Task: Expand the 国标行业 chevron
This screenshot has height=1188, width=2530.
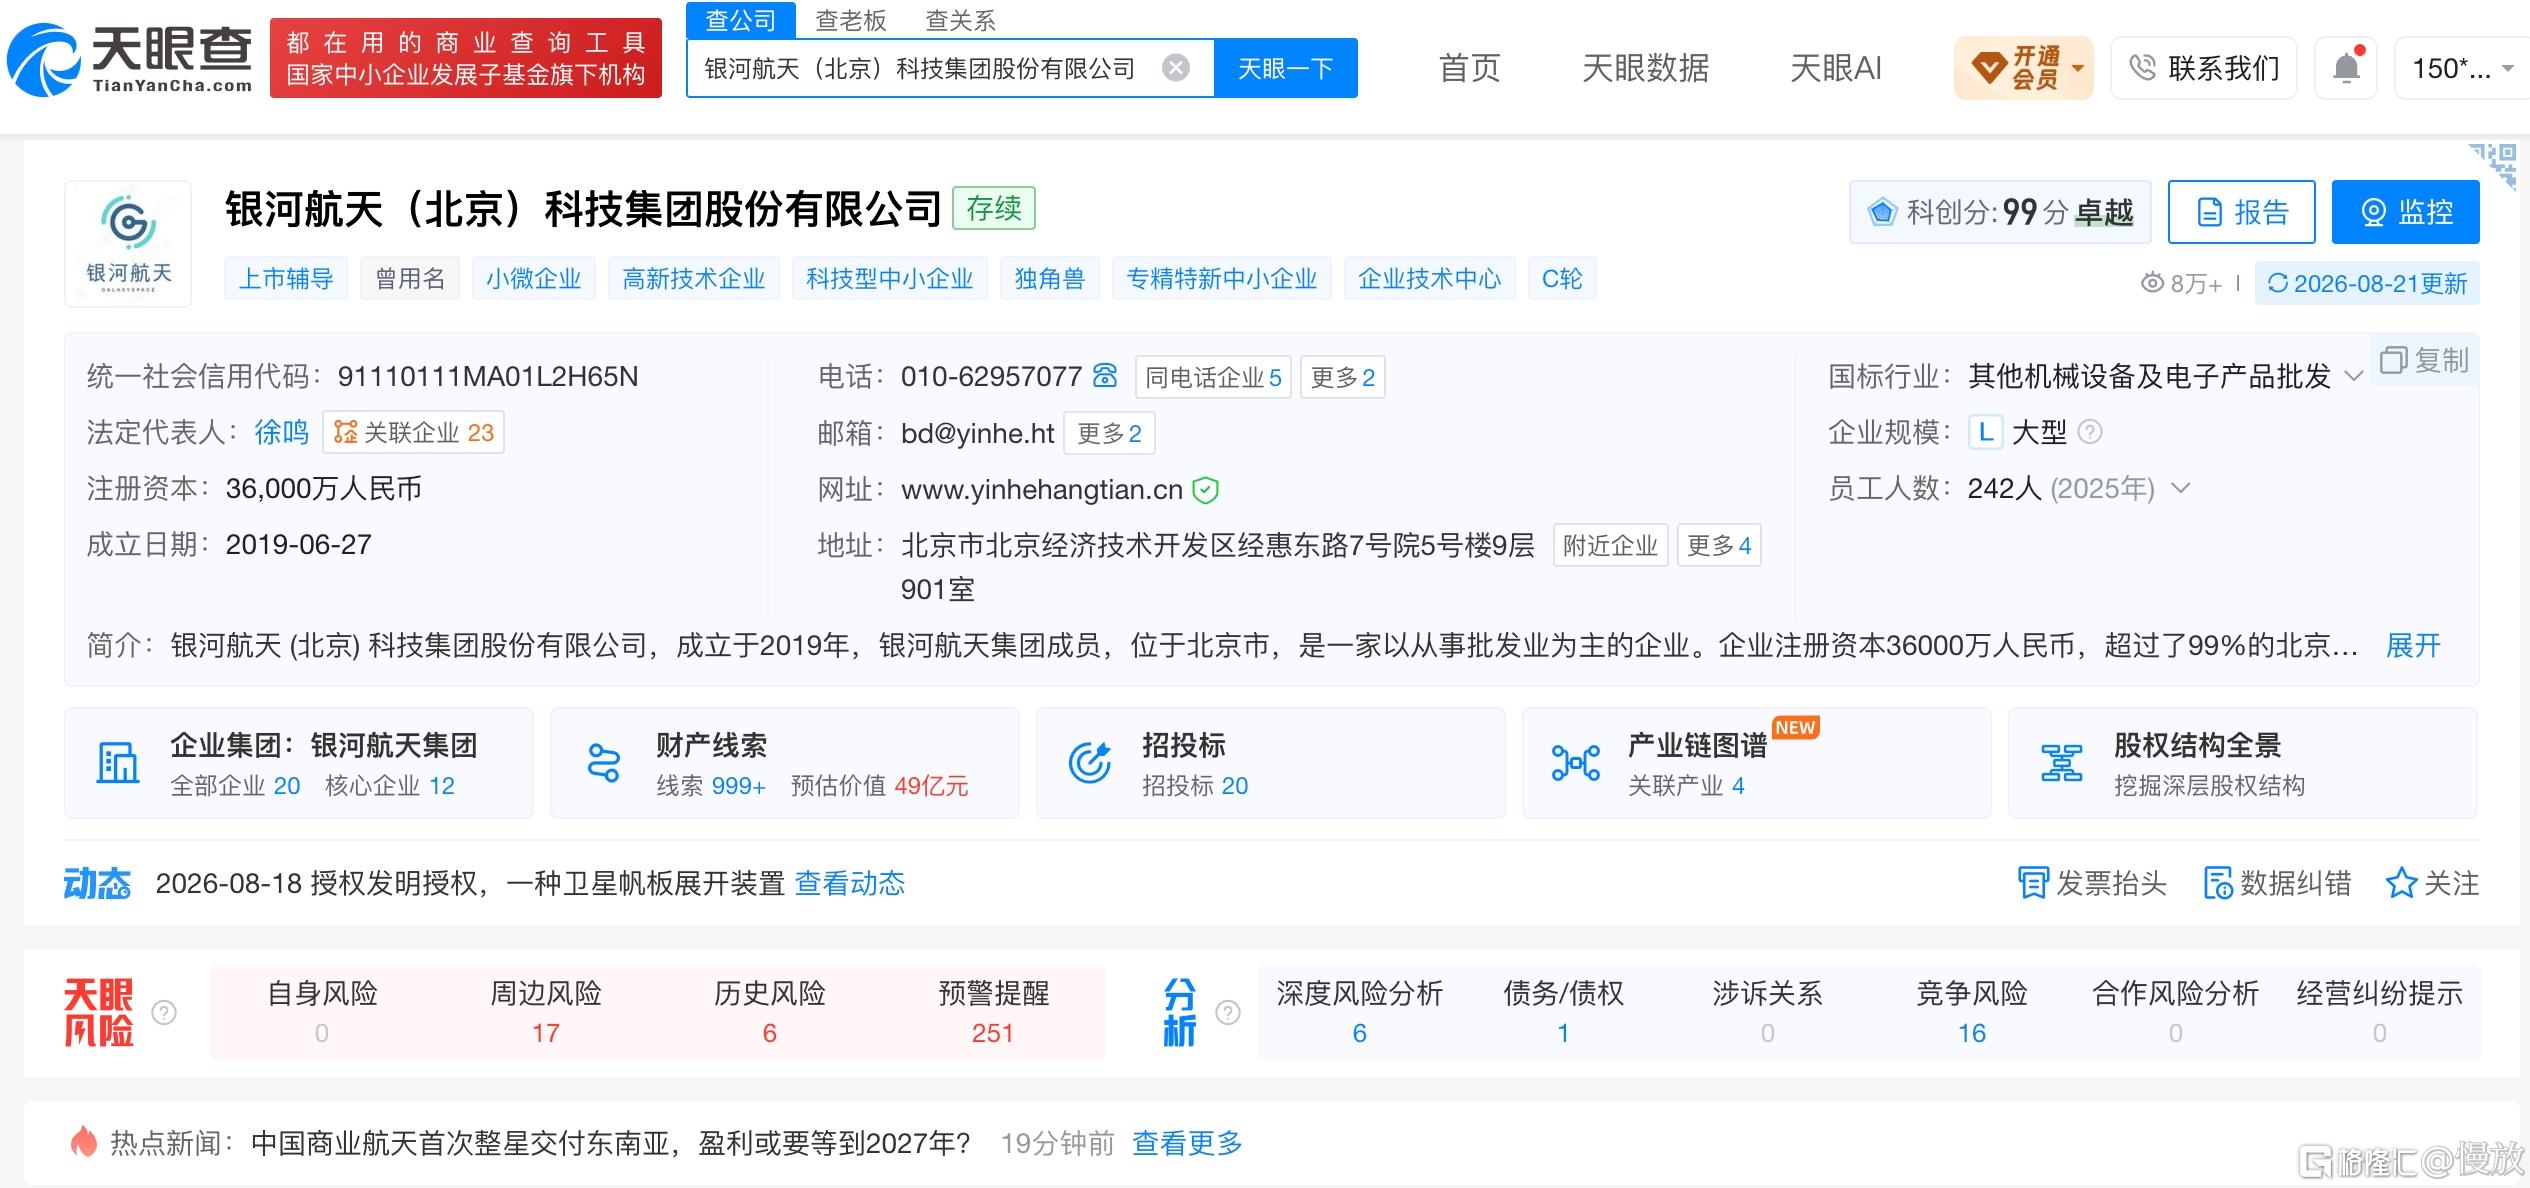Action: [x=2354, y=377]
